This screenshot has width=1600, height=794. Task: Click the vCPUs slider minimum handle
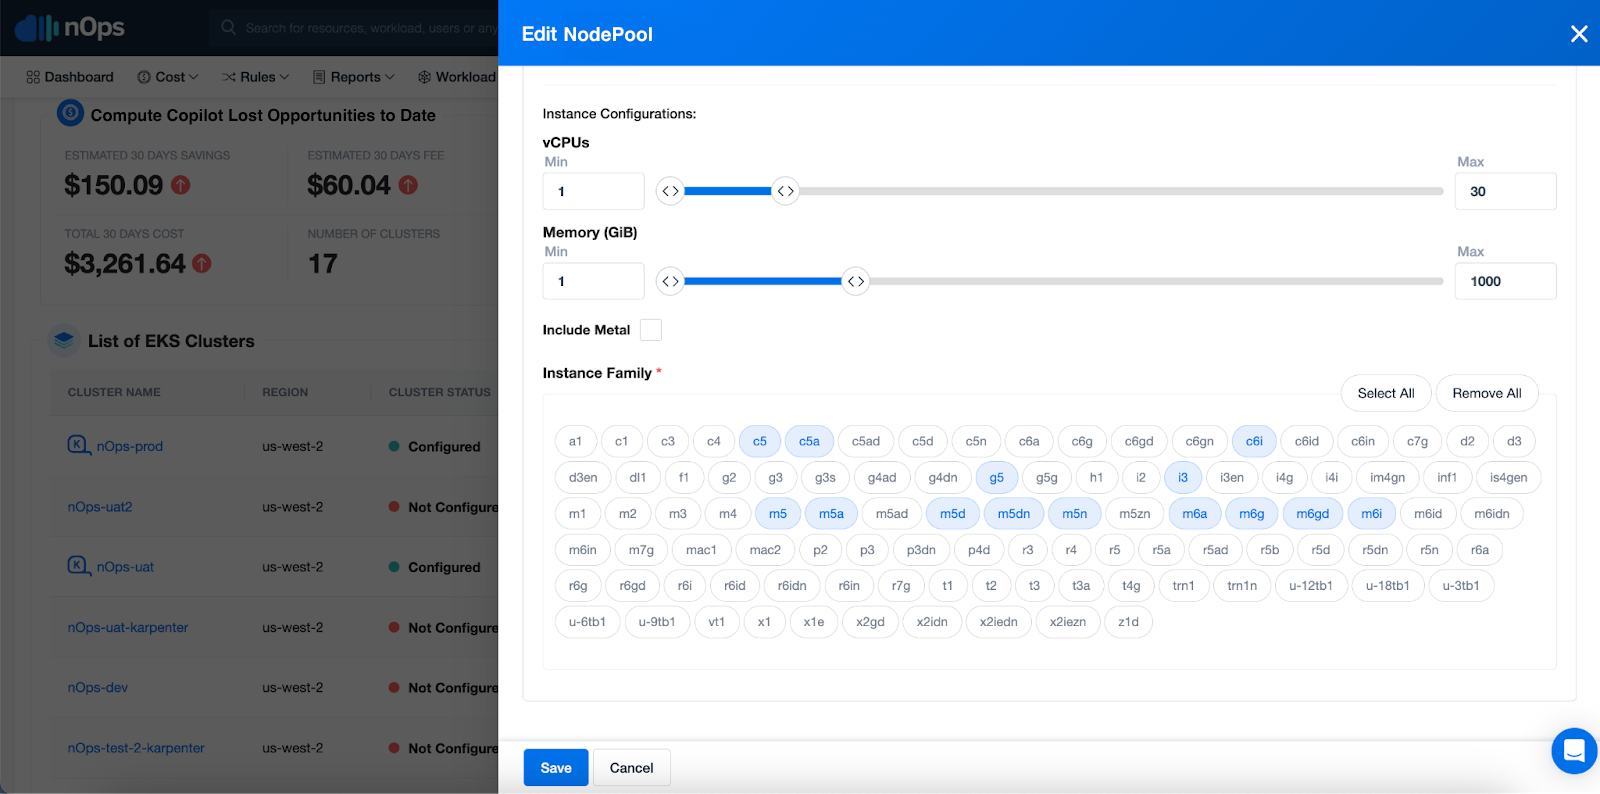click(x=670, y=191)
